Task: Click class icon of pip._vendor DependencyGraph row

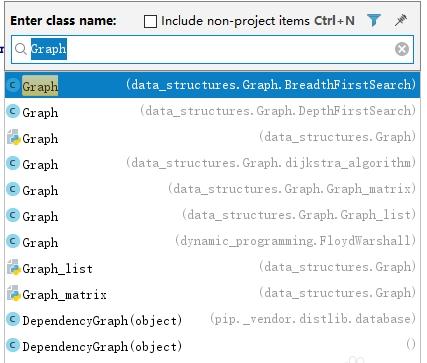Action: pos(13,319)
